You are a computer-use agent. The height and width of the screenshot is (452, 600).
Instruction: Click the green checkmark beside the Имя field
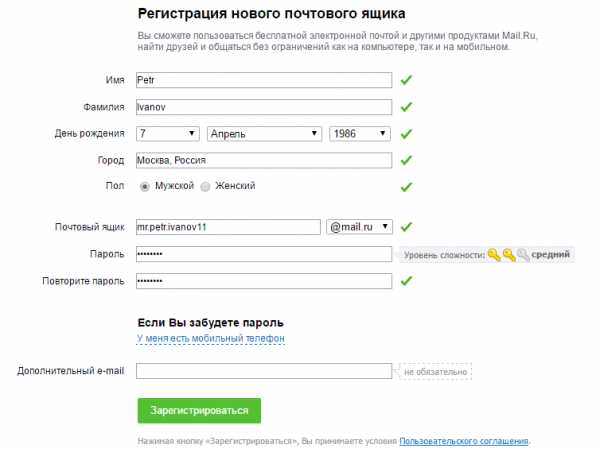point(406,80)
